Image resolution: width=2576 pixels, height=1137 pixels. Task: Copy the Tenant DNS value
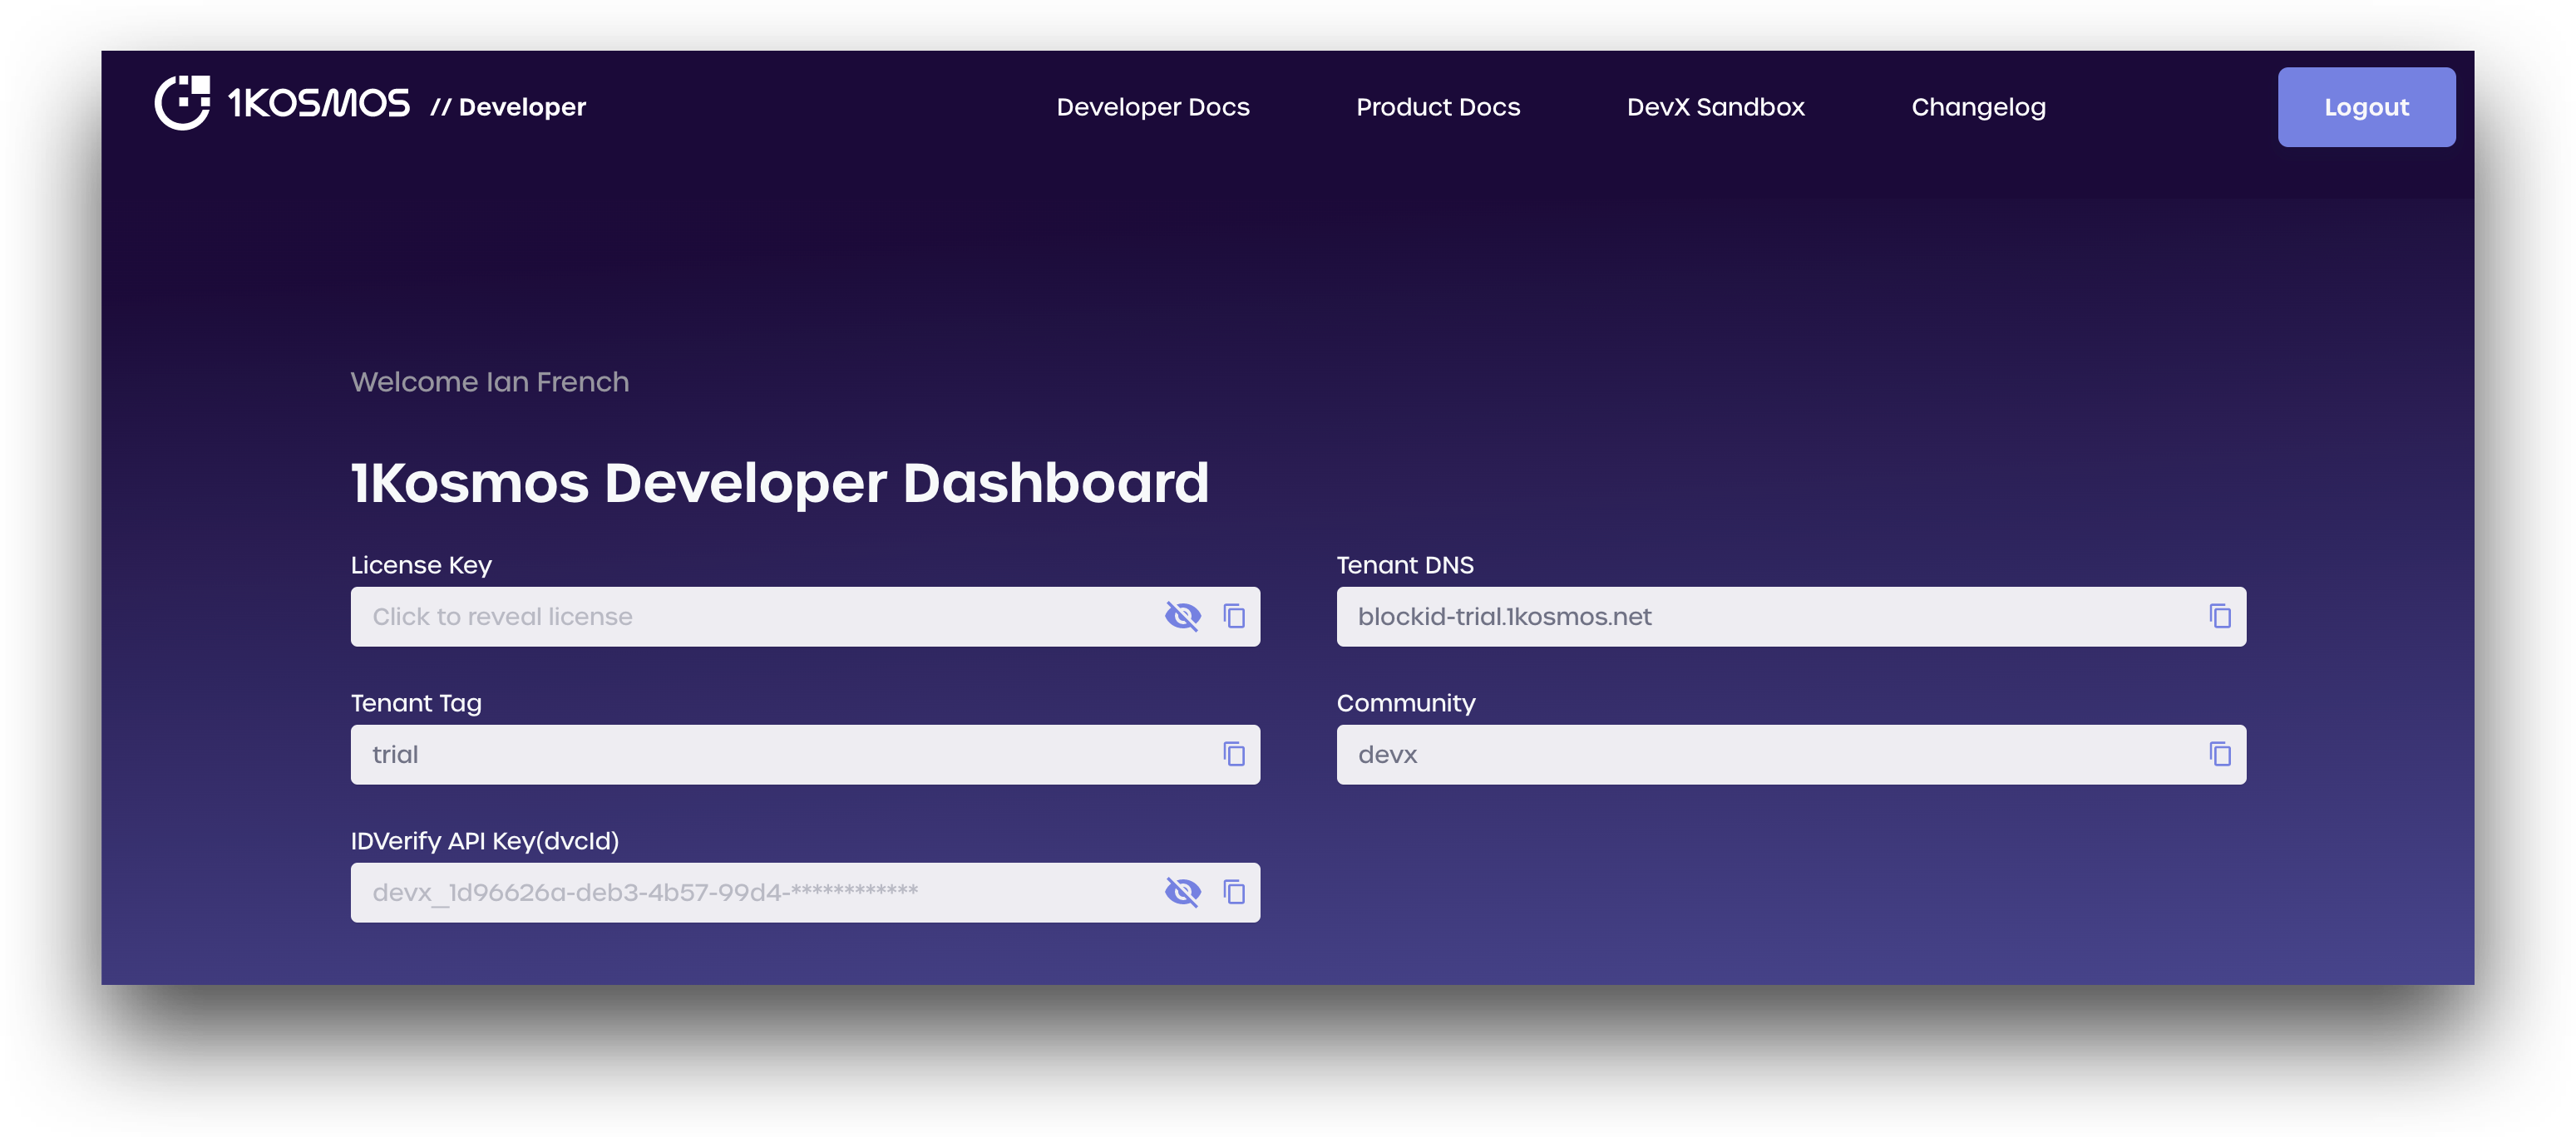(2220, 616)
